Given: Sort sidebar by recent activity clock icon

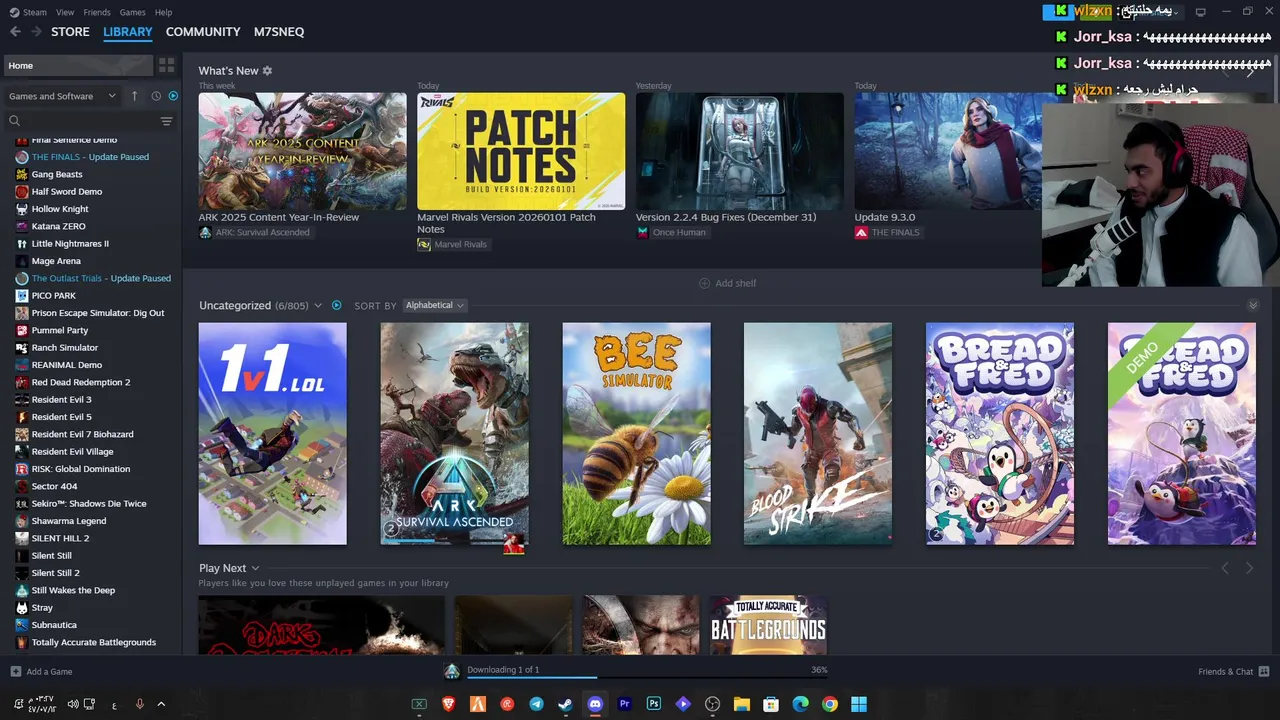Looking at the screenshot, I should pos(156,96).
